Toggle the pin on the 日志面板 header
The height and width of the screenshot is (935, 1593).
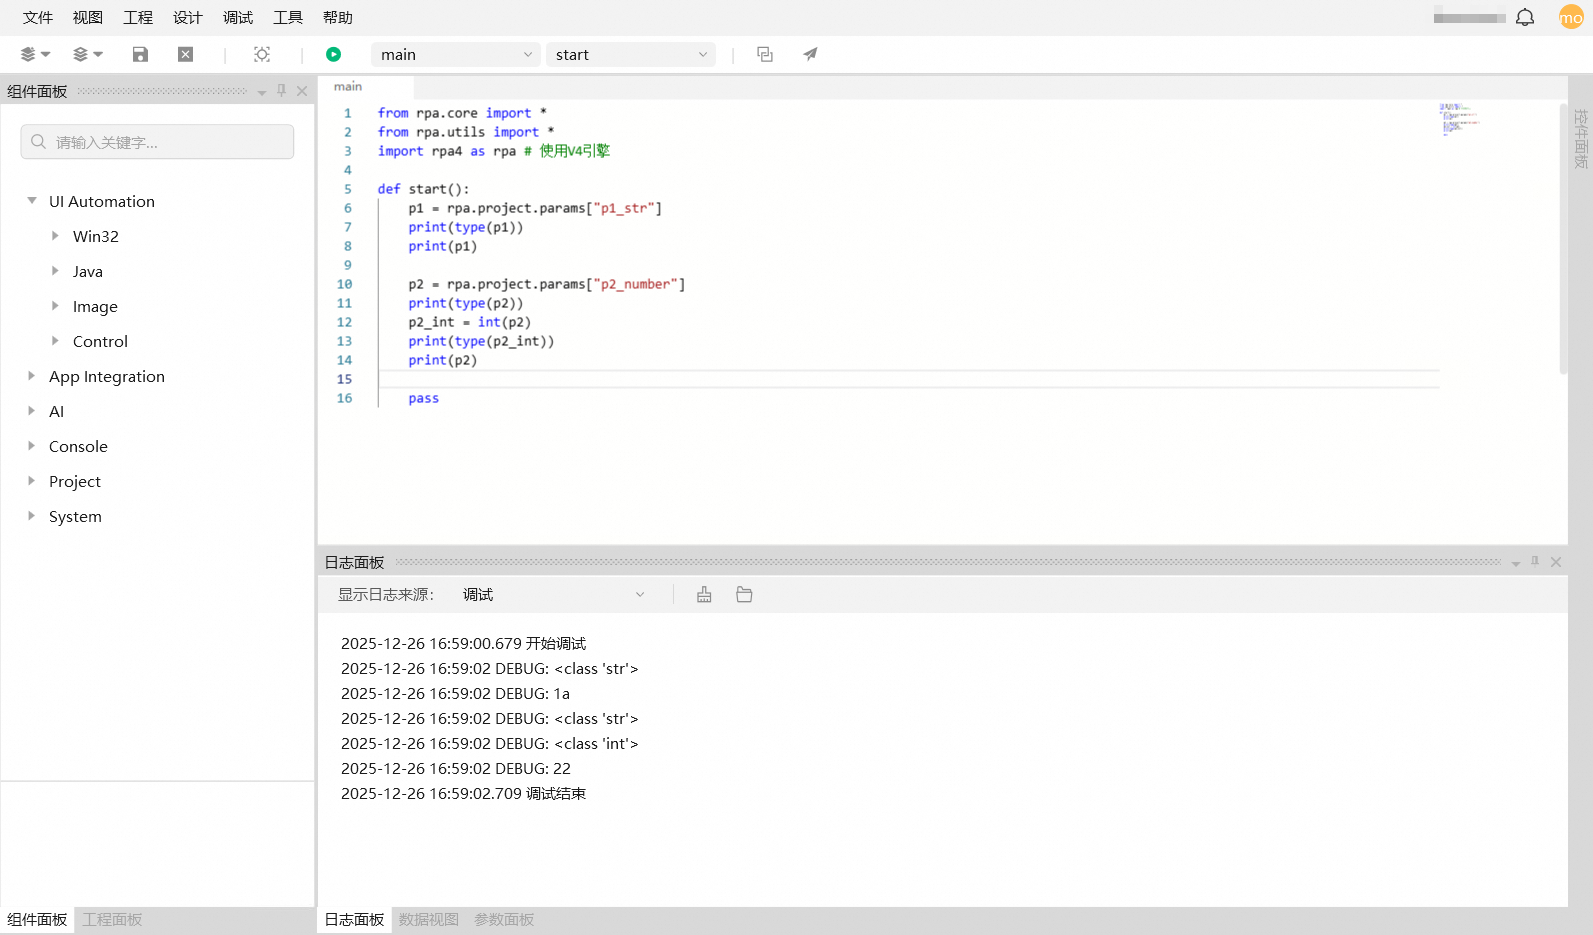coord(1535,562)
